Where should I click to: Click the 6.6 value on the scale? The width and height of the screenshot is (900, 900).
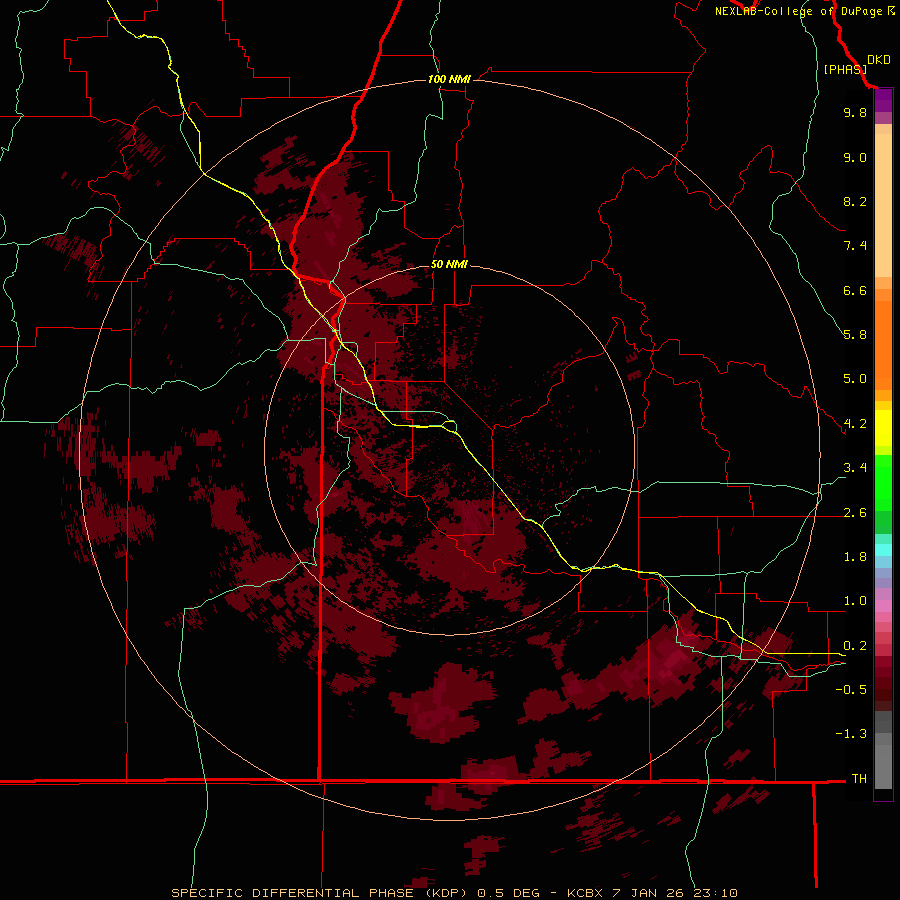point(855,290)
